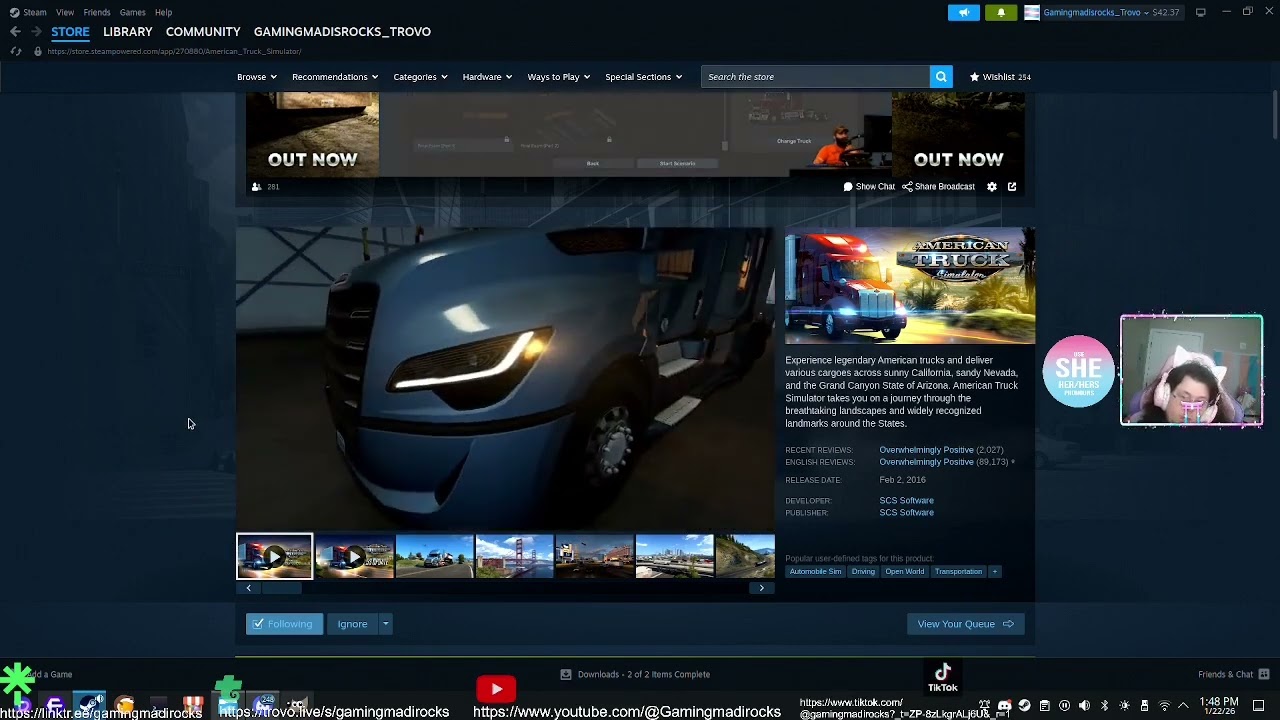Expand the Ignore options dropdown arrow

385,624
